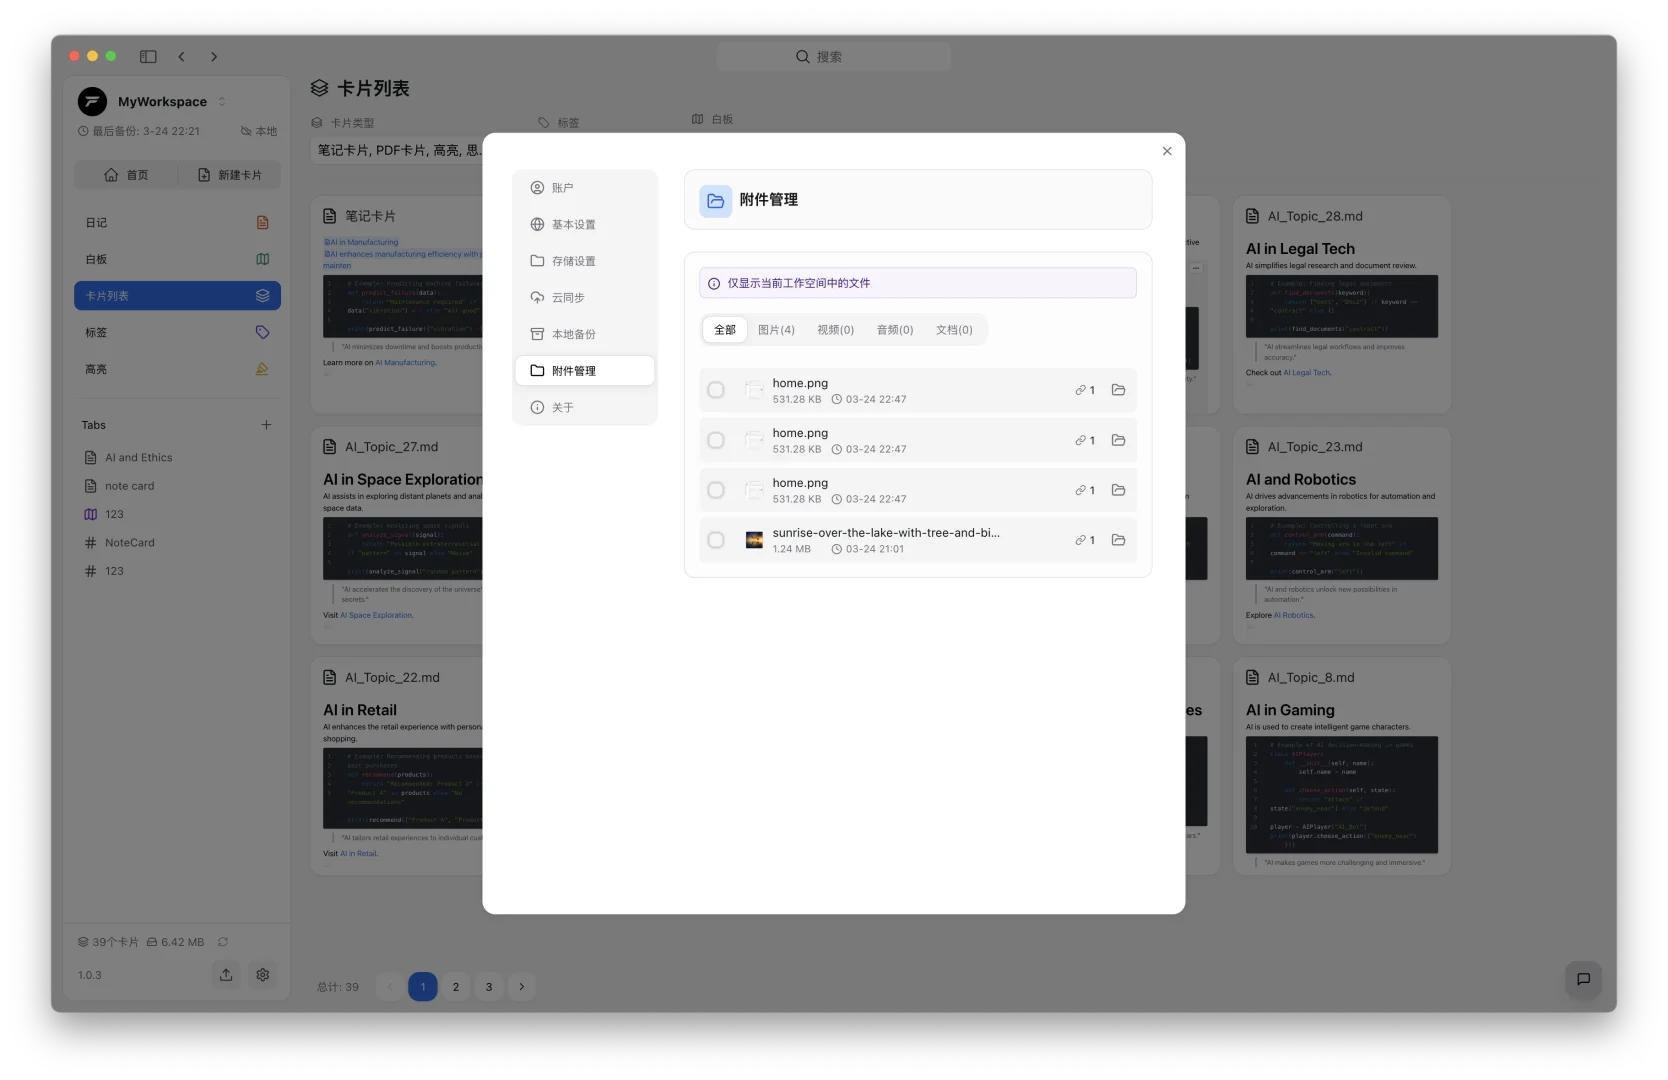Screen dimensions: 1668x1080
Task: Follow the AI Robotics link
Action: coord(1295,616)
